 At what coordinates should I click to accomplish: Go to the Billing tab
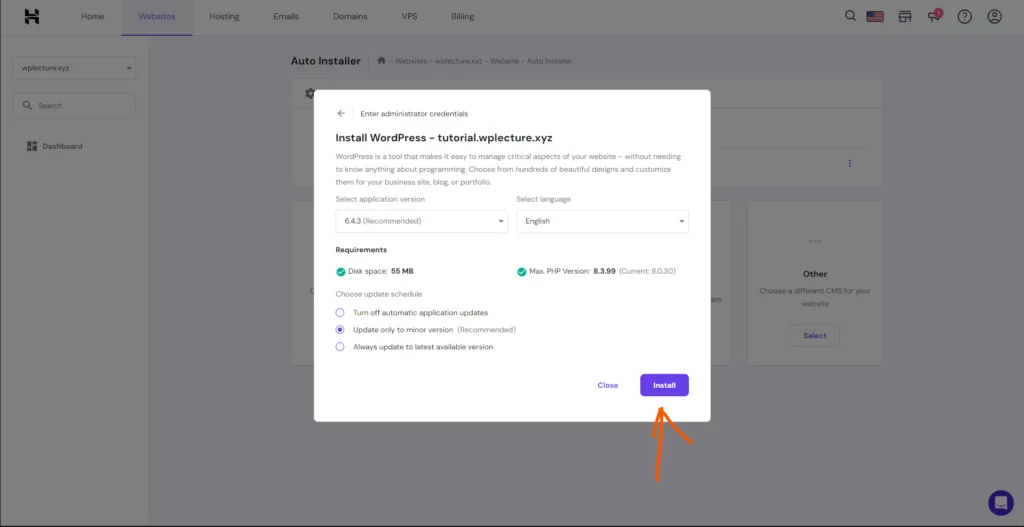[463, 16]
